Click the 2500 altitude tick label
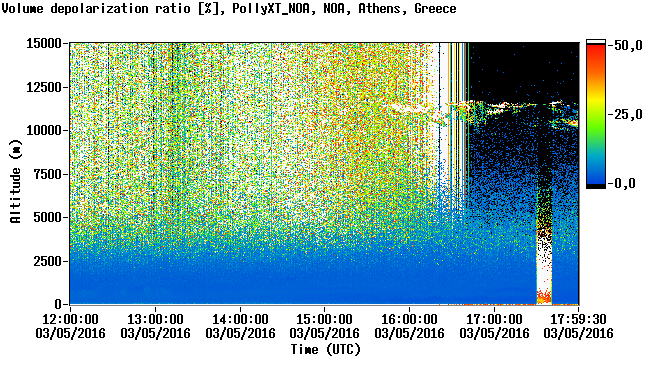 48,261
